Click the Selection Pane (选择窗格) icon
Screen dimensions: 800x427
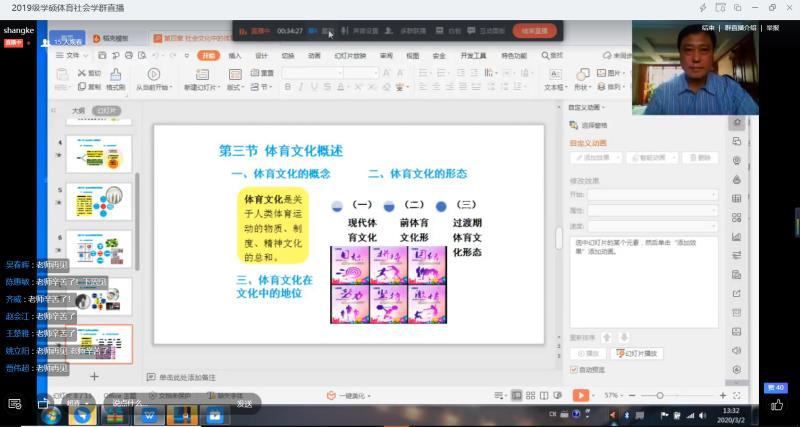(573, 125)
